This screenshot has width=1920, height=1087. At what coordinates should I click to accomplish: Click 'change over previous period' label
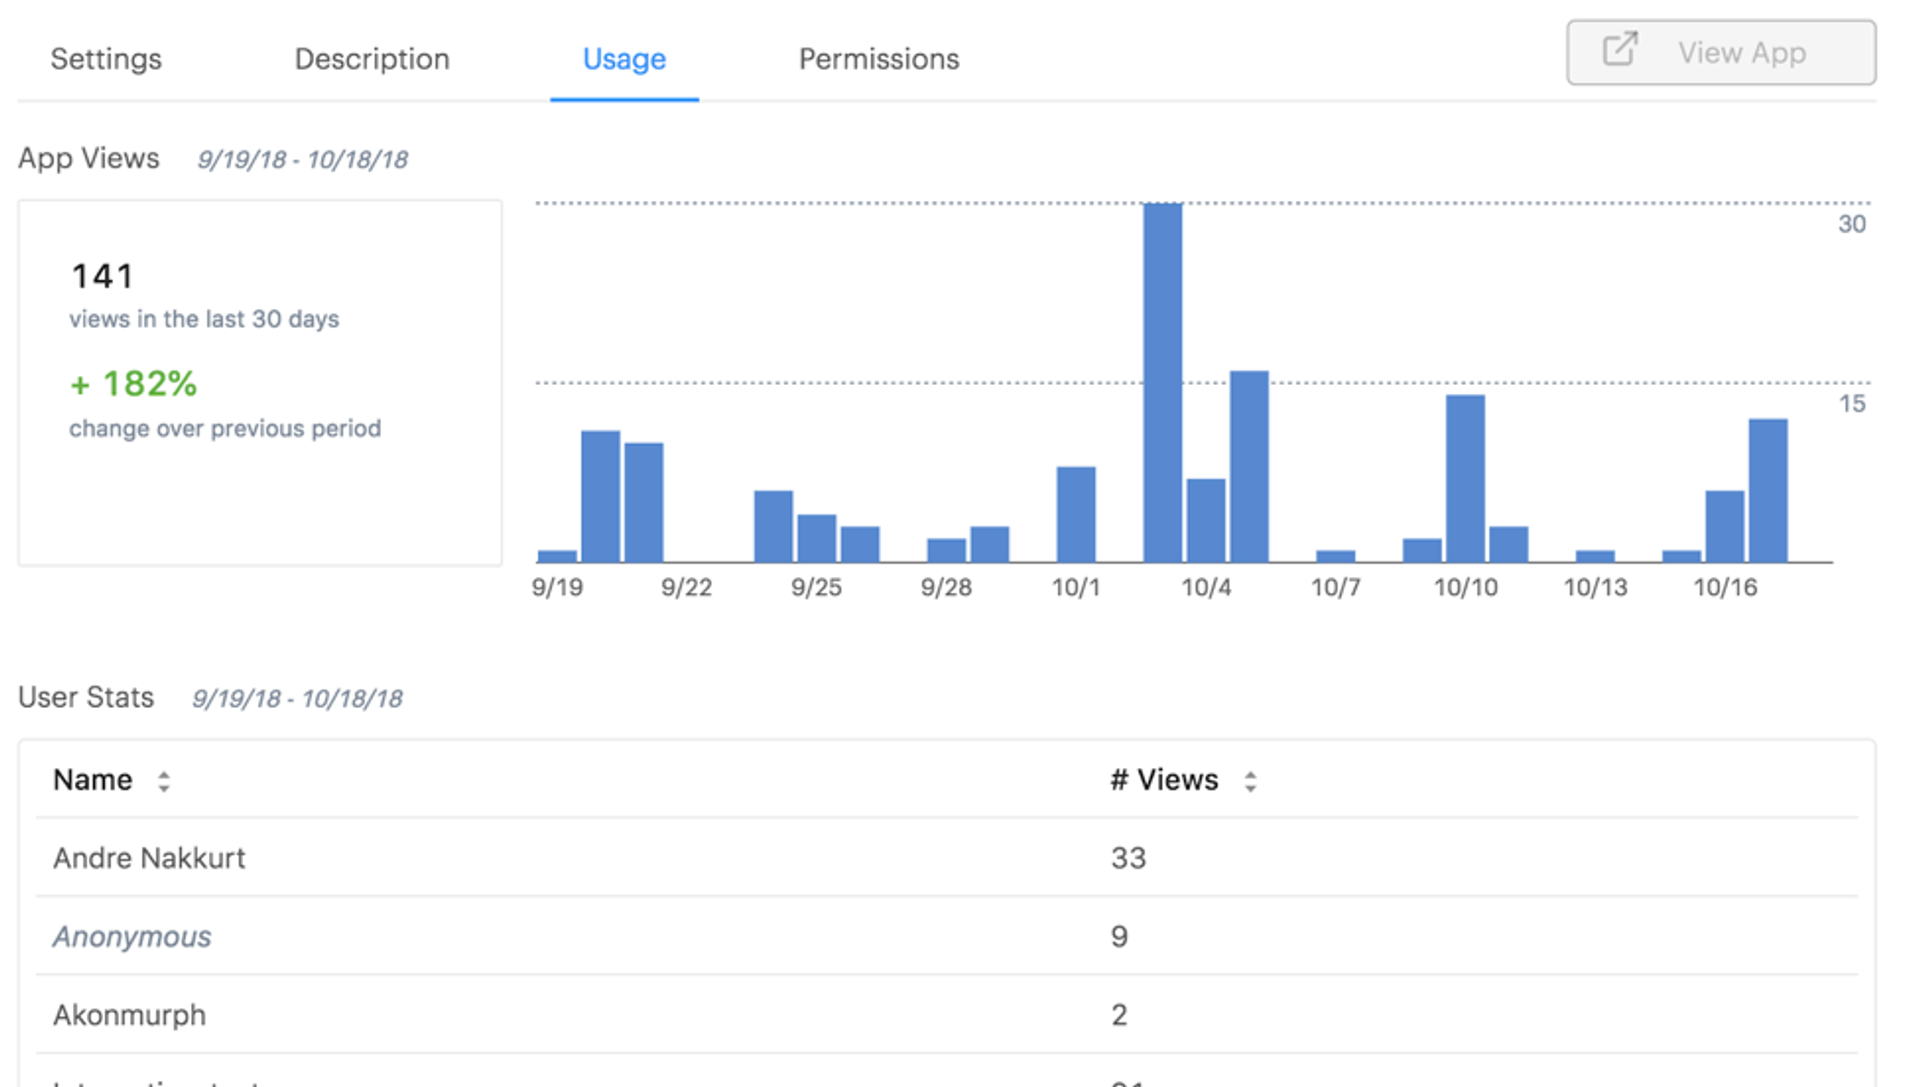tap(225, 429)
